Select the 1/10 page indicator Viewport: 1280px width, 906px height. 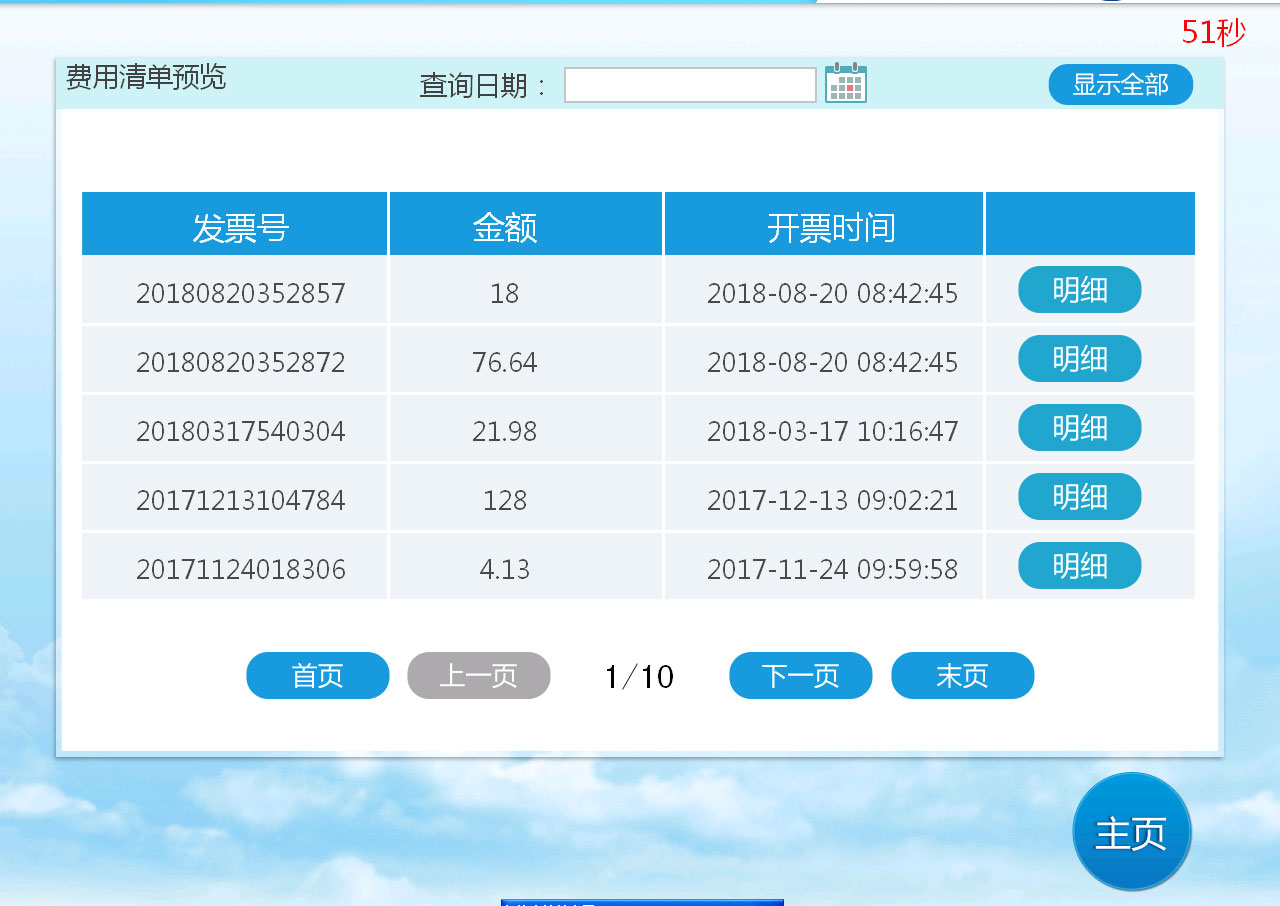[x=639, y=677]
